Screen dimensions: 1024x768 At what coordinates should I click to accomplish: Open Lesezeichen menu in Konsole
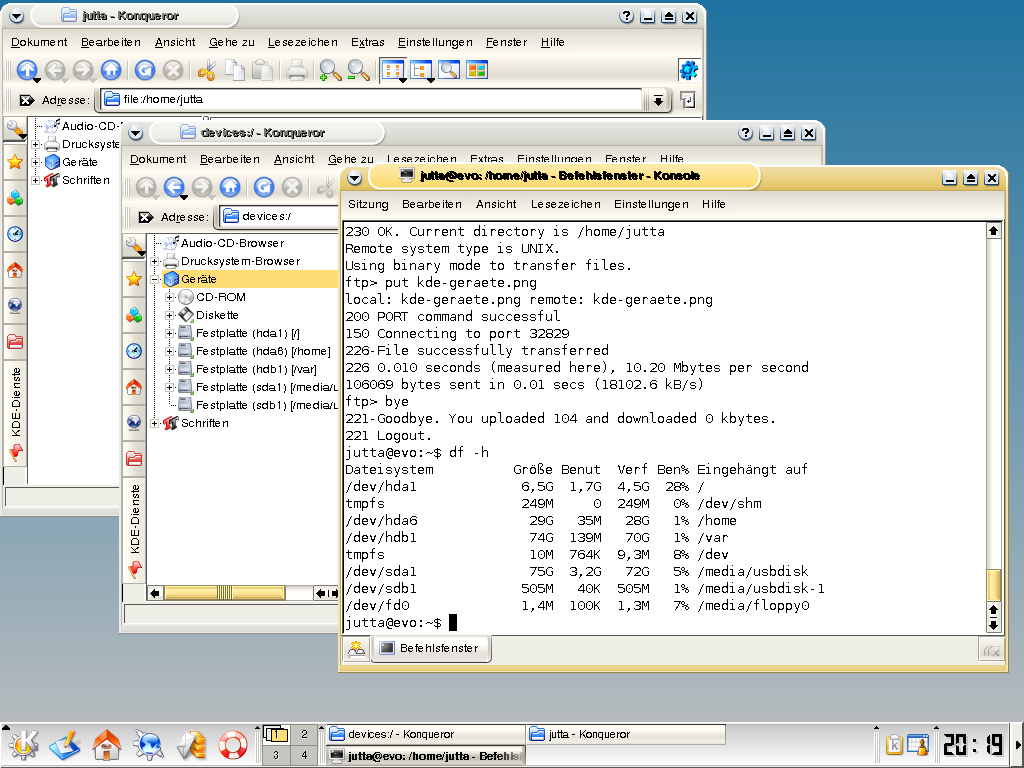pyautogui.click(x=566, y=204)
